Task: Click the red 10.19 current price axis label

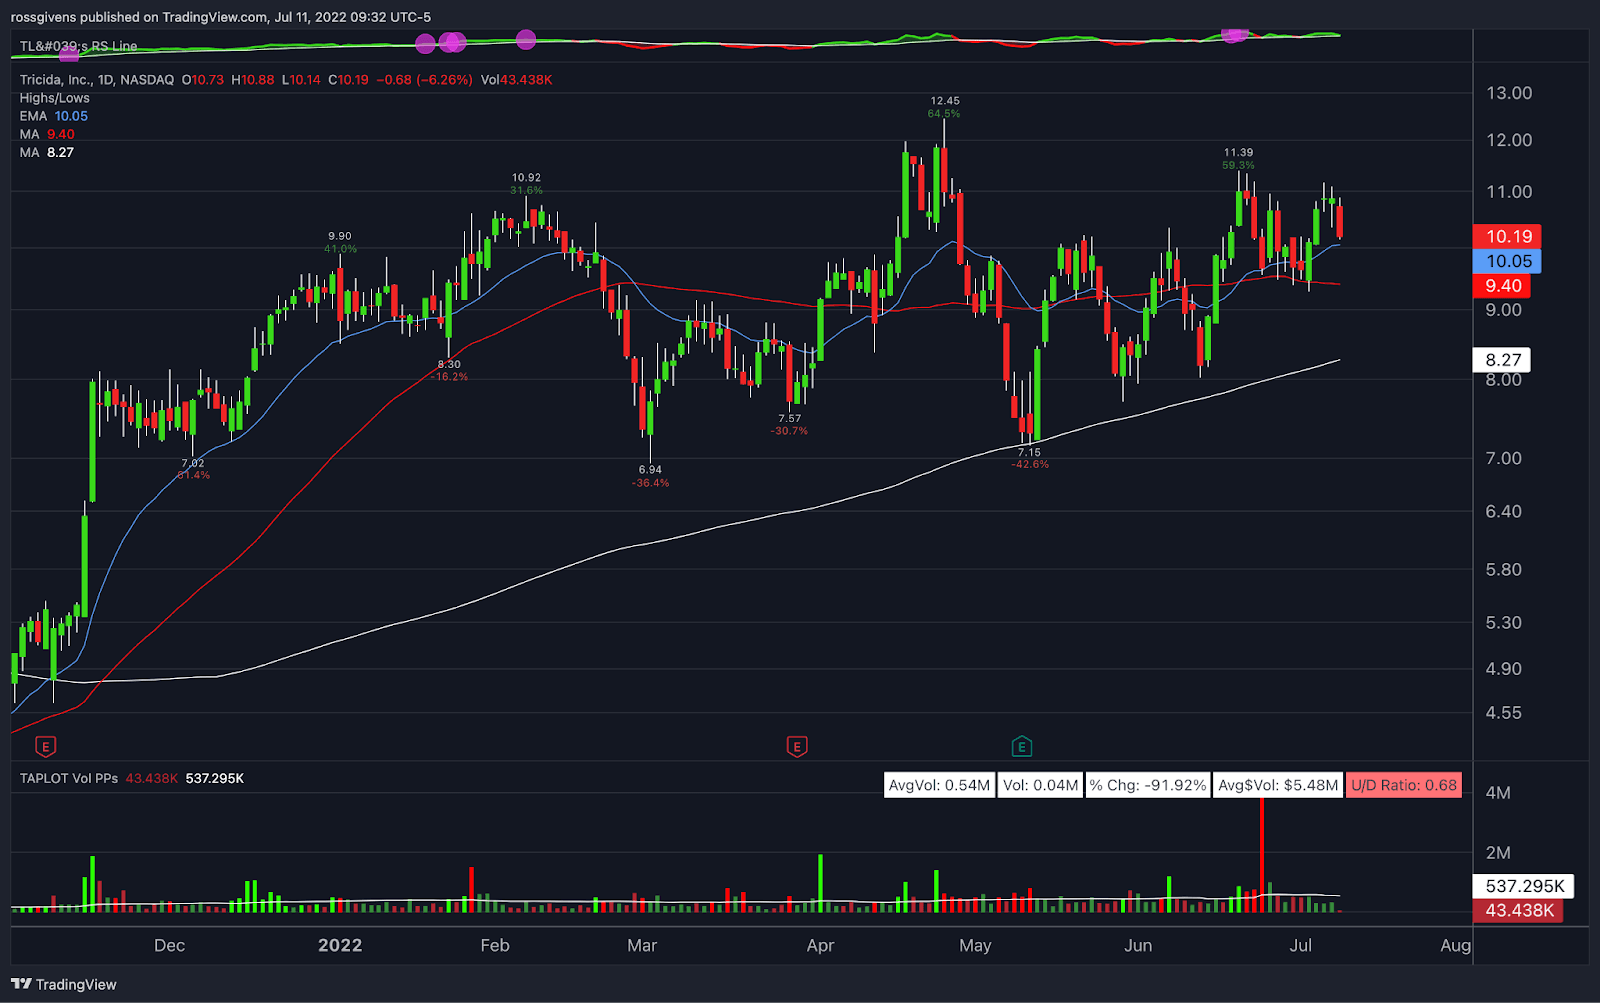Action: [x=1507, y=236]
